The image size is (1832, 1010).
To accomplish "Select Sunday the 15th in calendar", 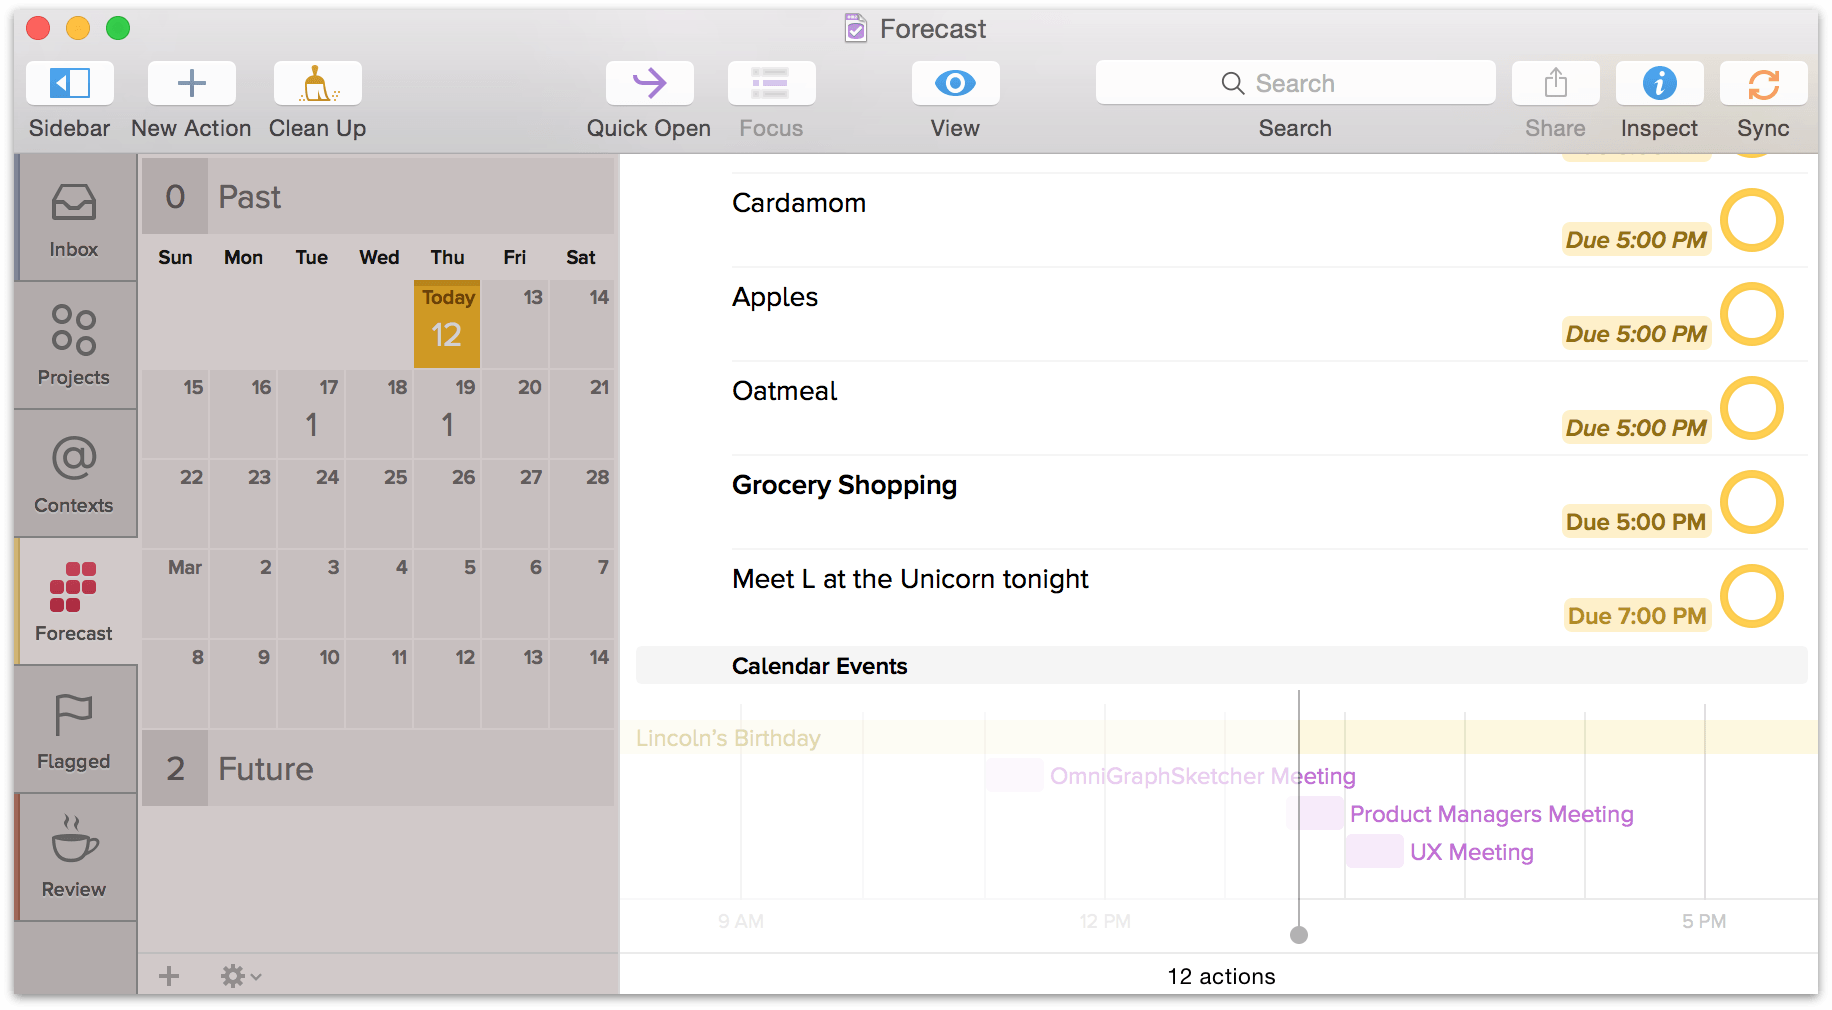I will tap(175, 414).
